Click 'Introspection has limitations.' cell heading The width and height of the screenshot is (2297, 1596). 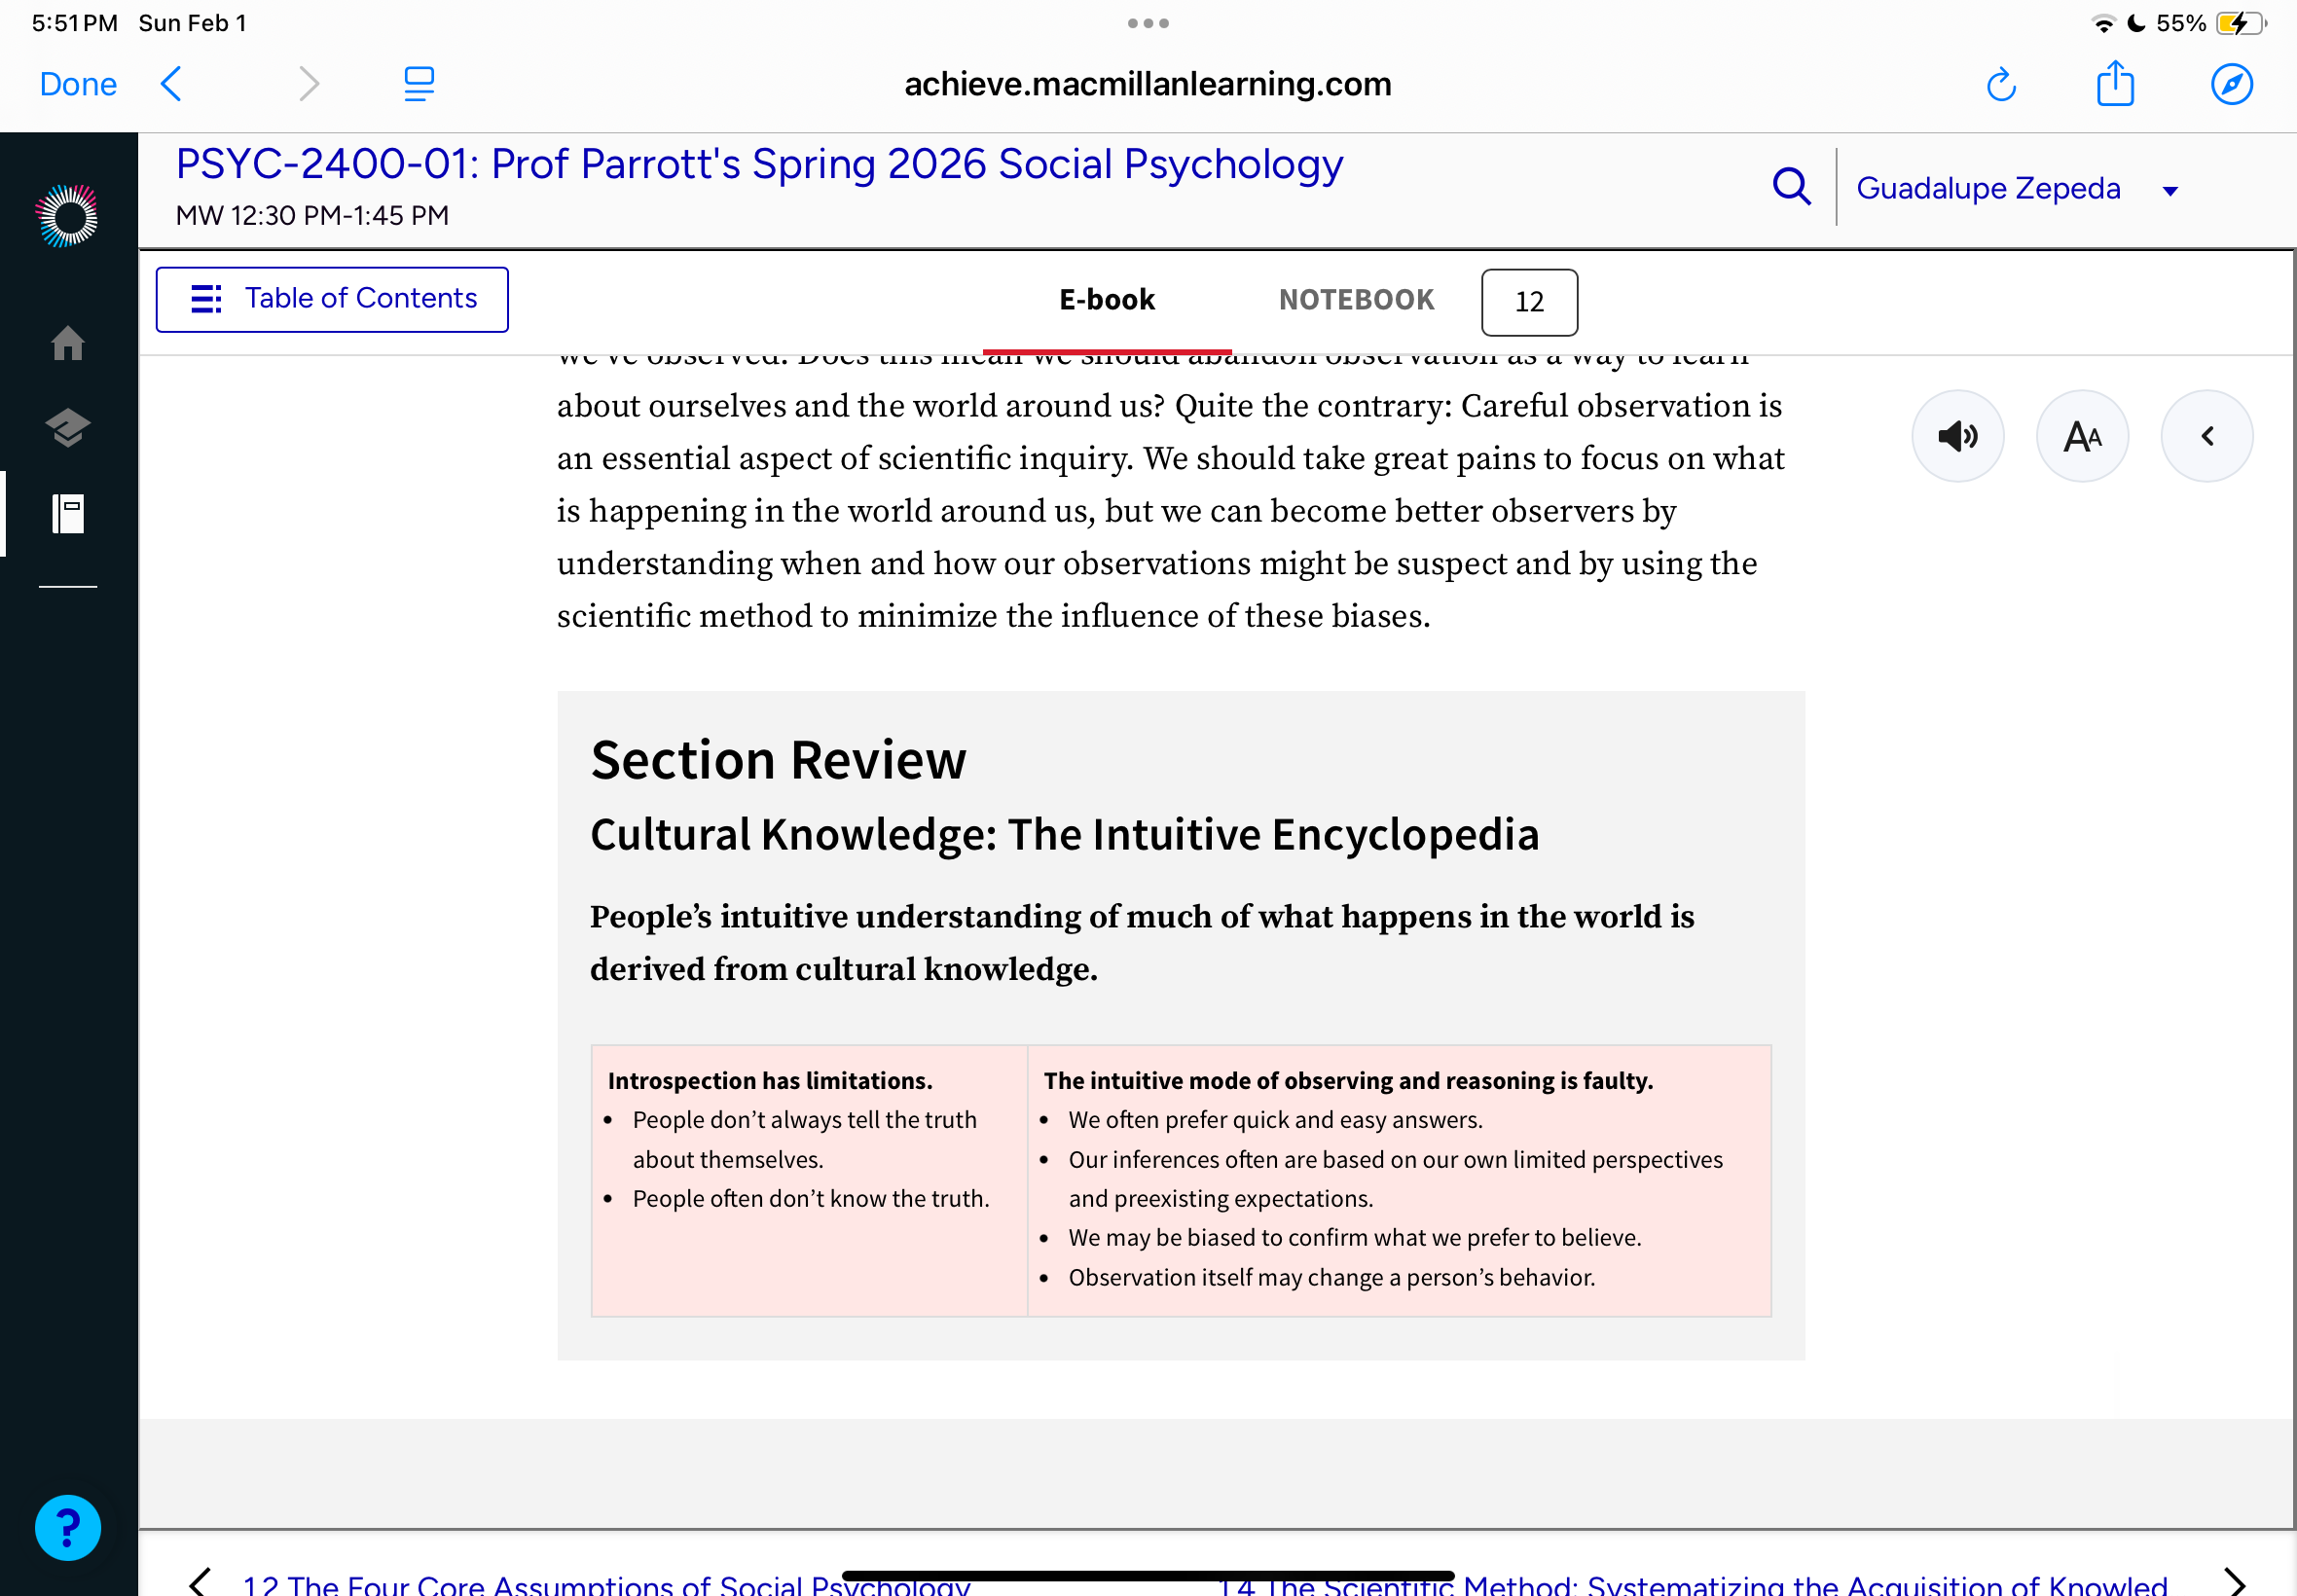(769, 1081)
